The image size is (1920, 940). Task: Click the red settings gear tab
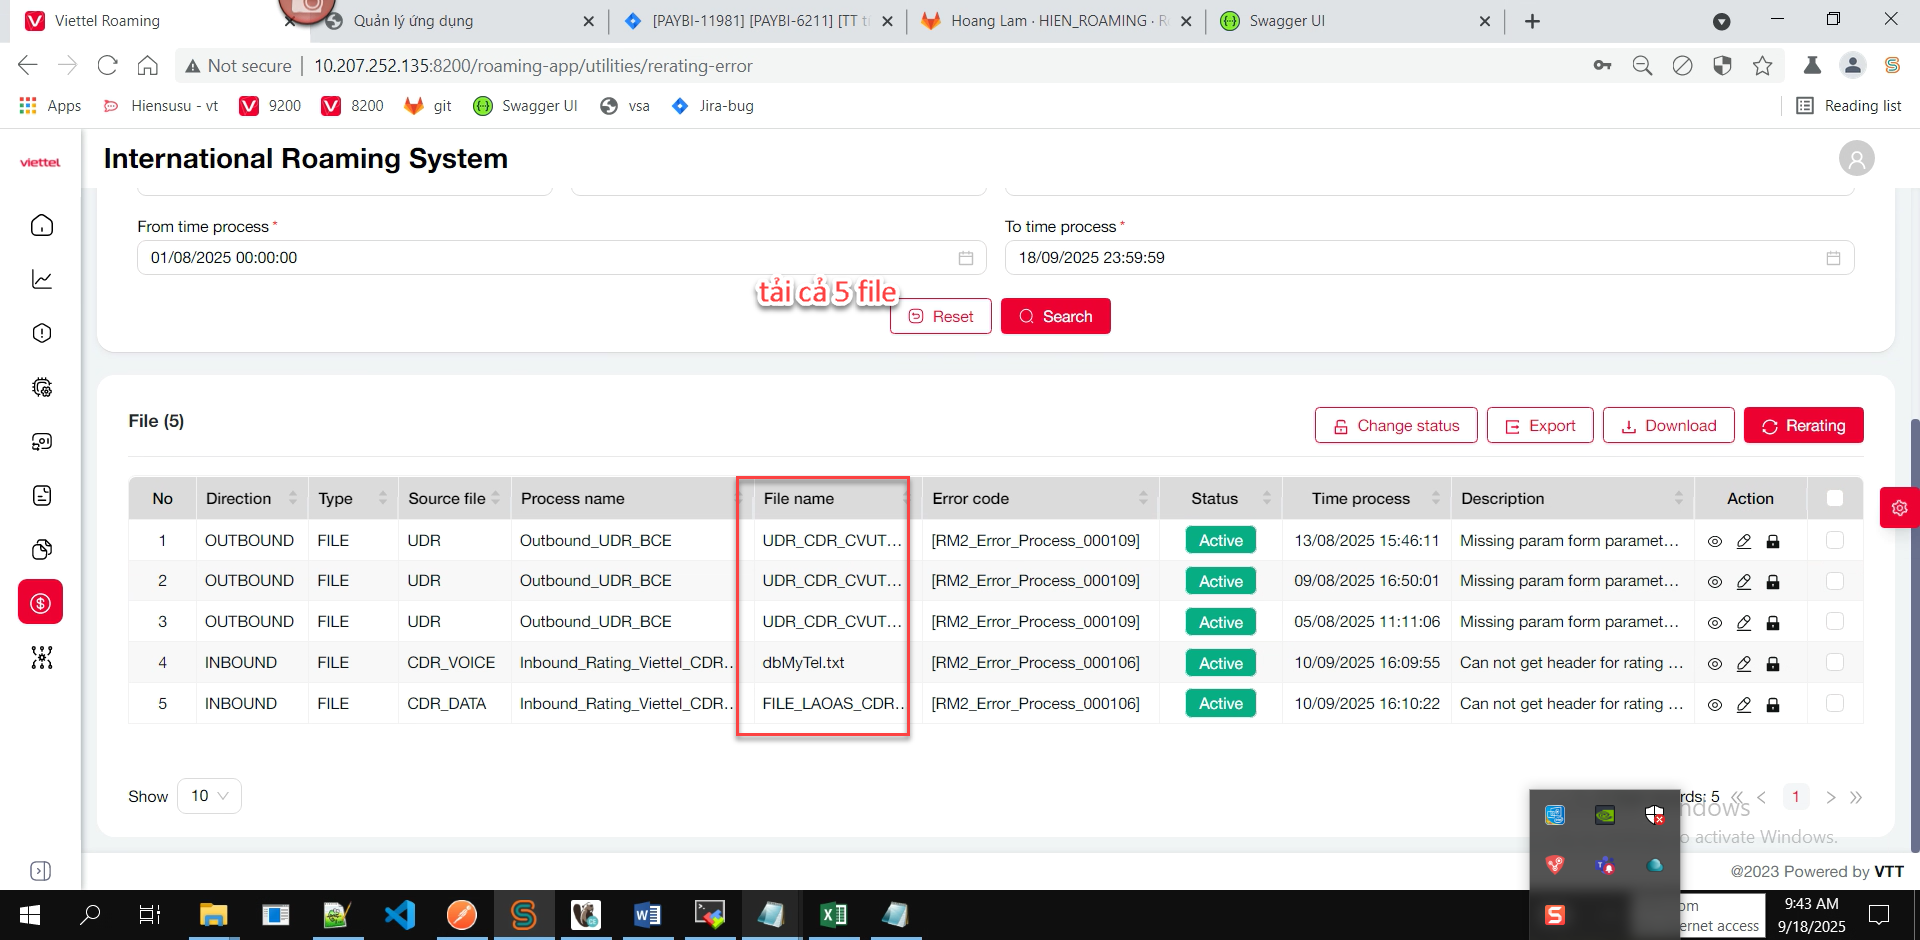1899,508
